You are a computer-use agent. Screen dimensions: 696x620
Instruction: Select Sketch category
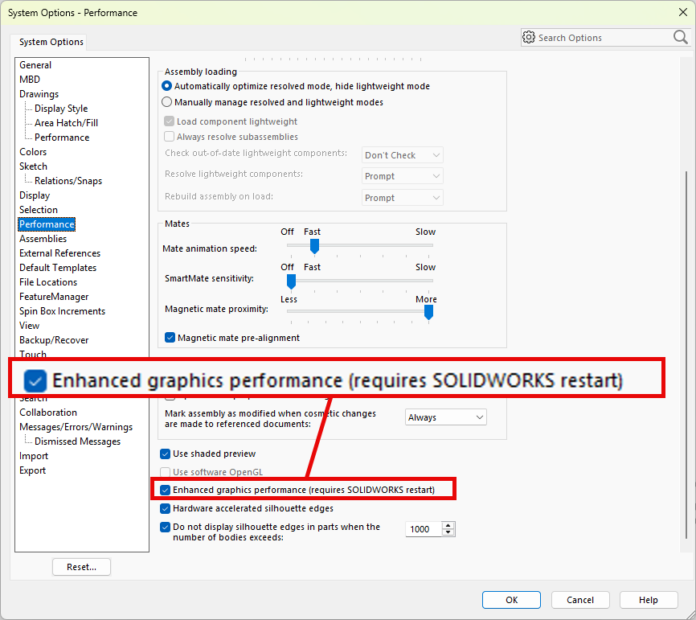click(33, 166)
